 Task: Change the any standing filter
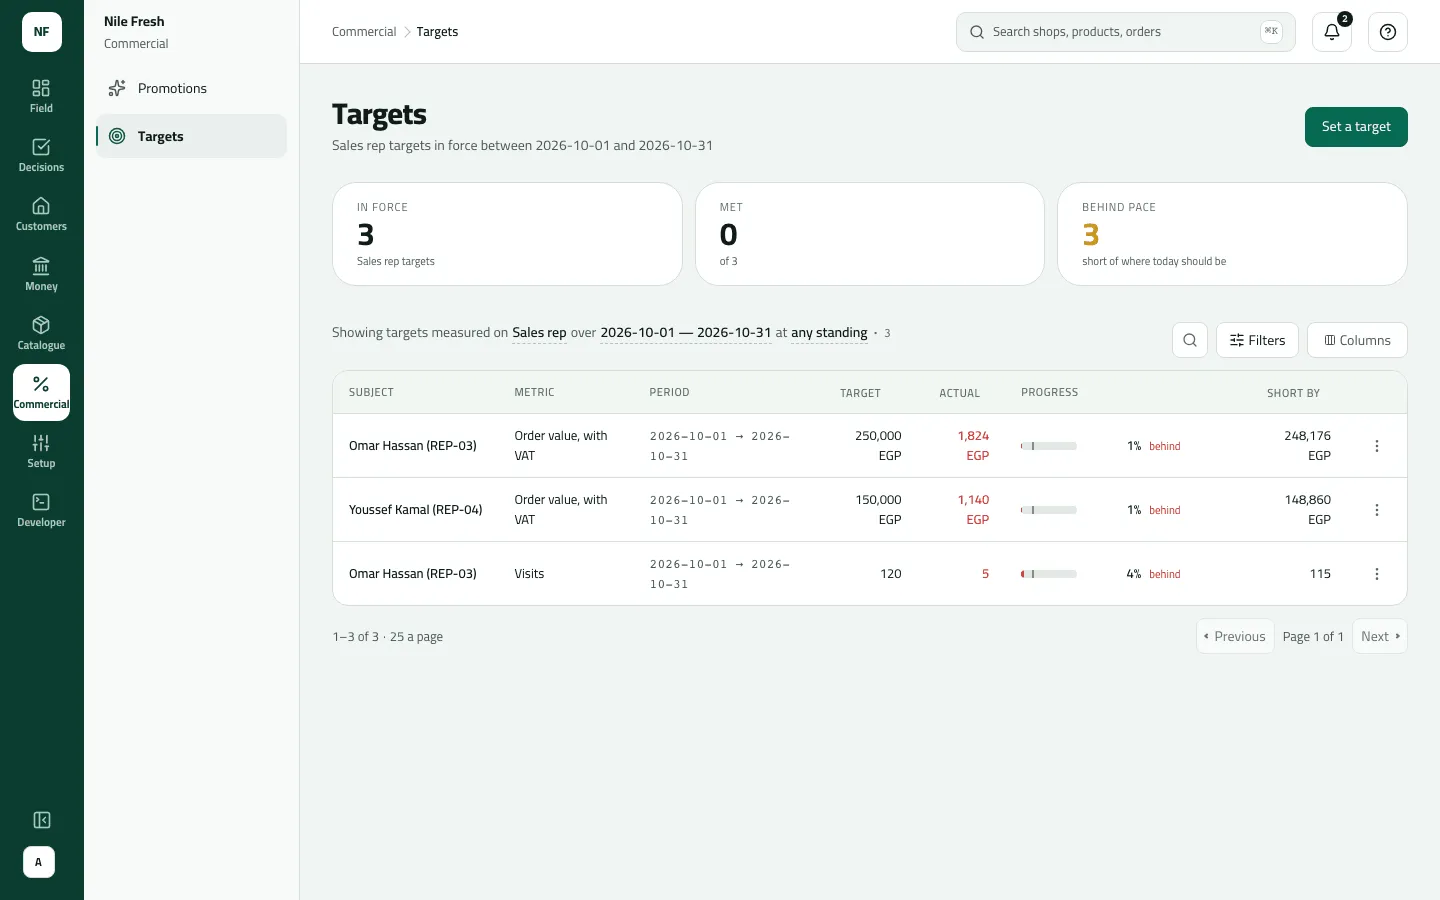click(x=829, y=333)
